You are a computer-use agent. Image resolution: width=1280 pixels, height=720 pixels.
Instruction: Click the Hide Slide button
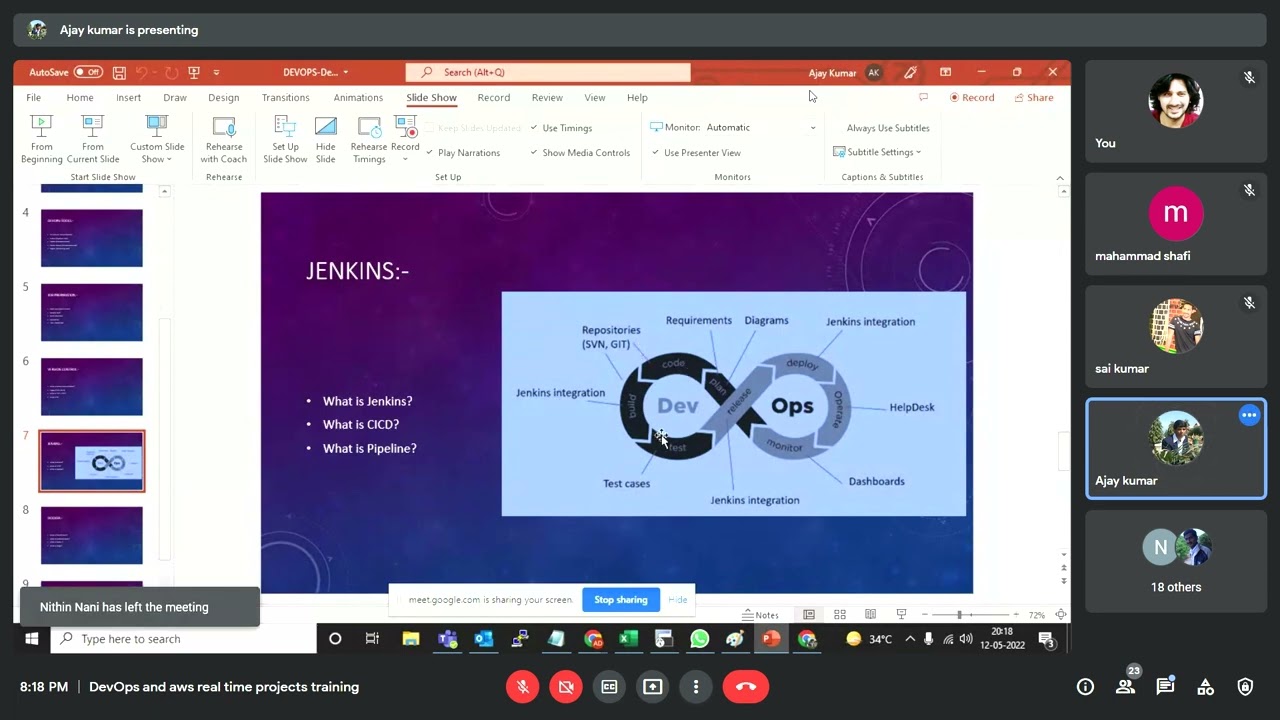click(x=326, y=139)
